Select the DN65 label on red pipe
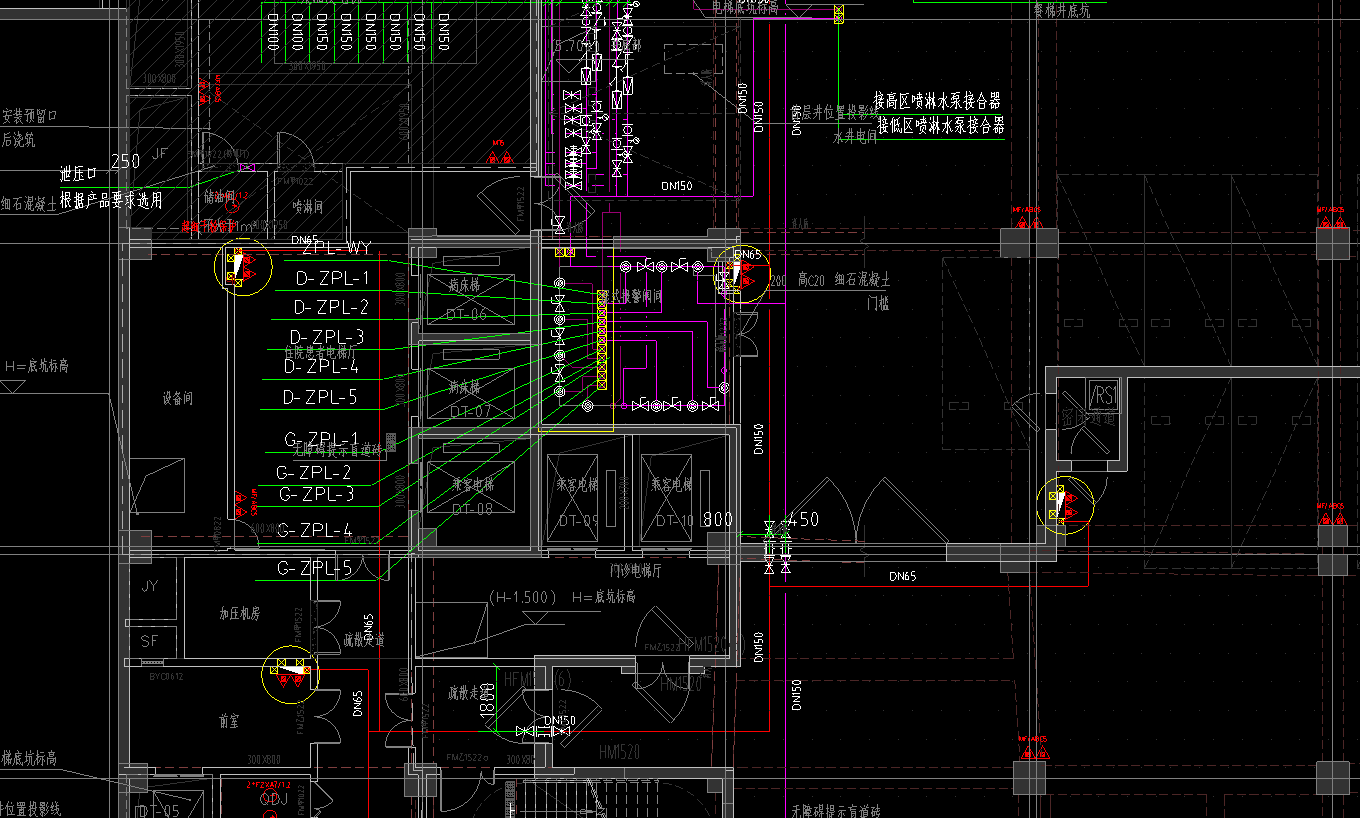The width and height of the screenshot is (1360, 818). [x=903, y=576]
